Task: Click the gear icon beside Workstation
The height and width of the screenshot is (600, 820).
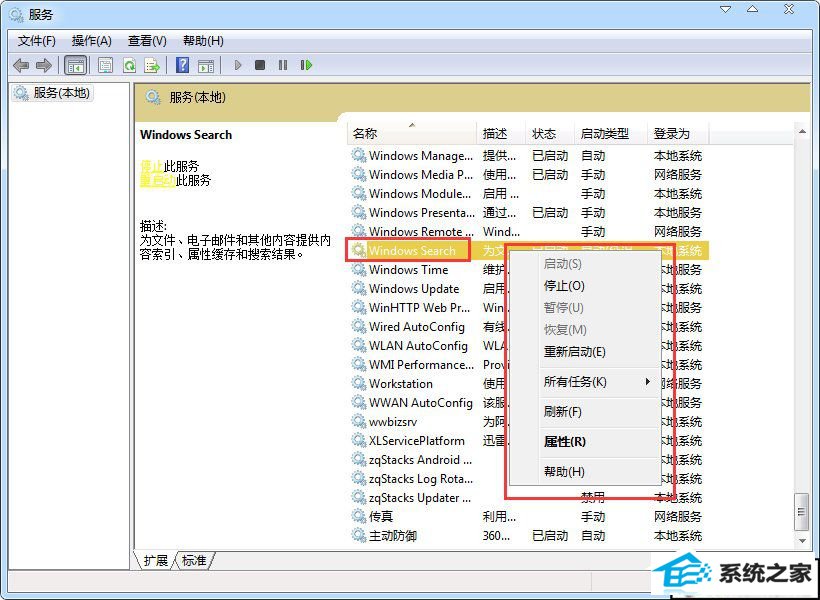Action: click(359, 383)
